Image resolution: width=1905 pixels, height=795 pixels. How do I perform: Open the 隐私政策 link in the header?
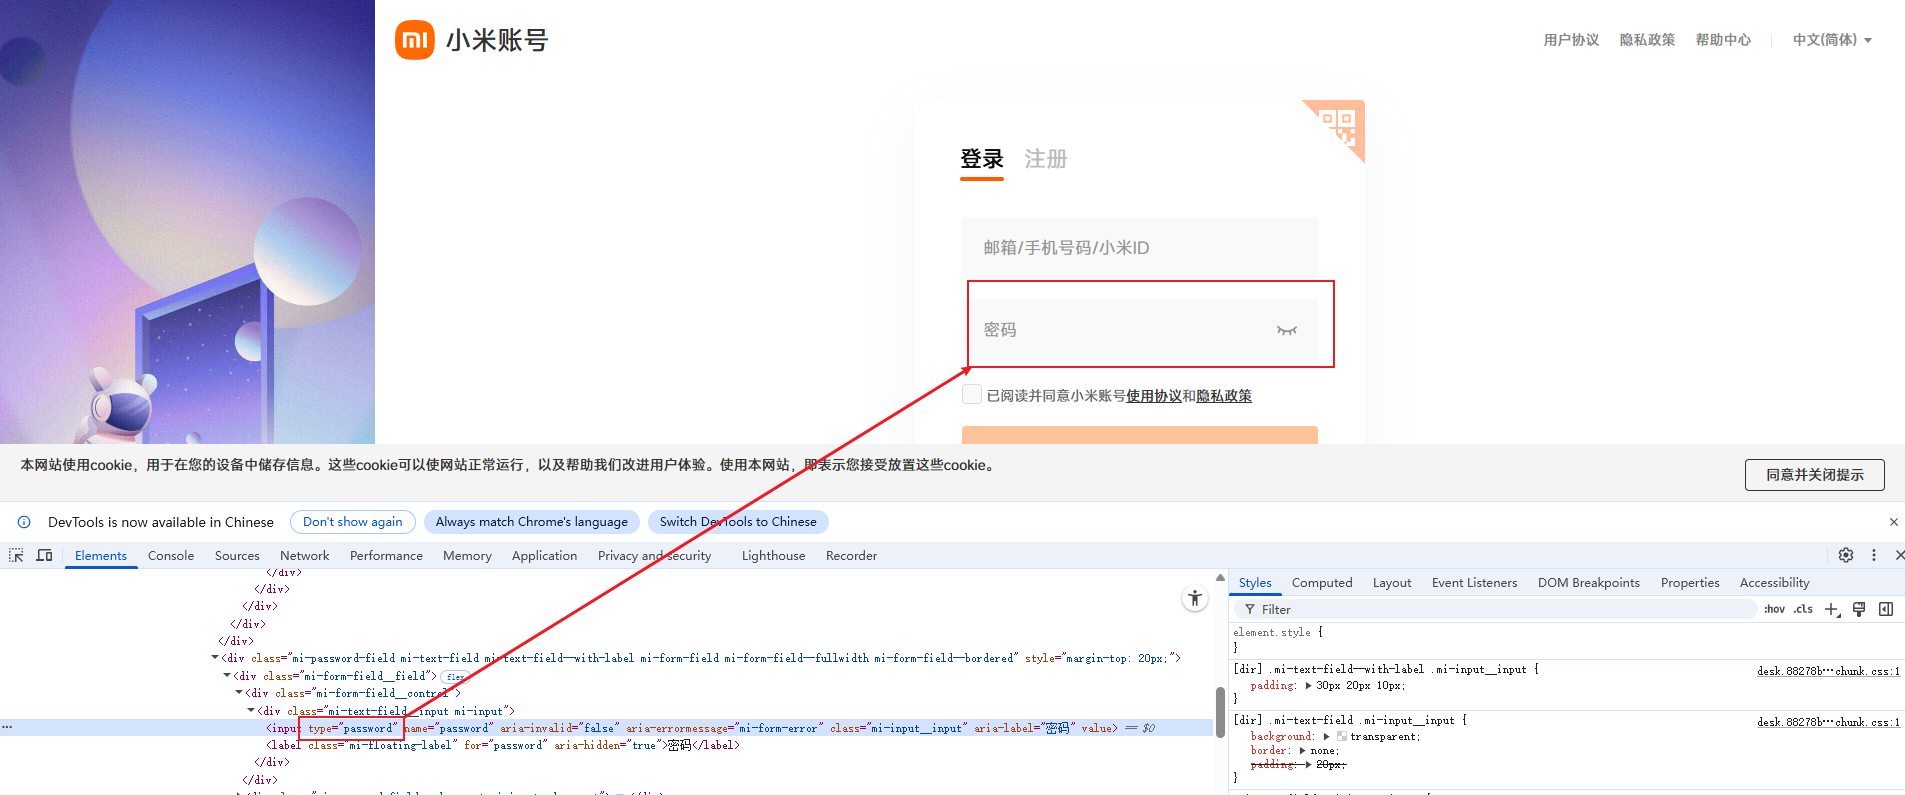click(x=1647, y=40)
